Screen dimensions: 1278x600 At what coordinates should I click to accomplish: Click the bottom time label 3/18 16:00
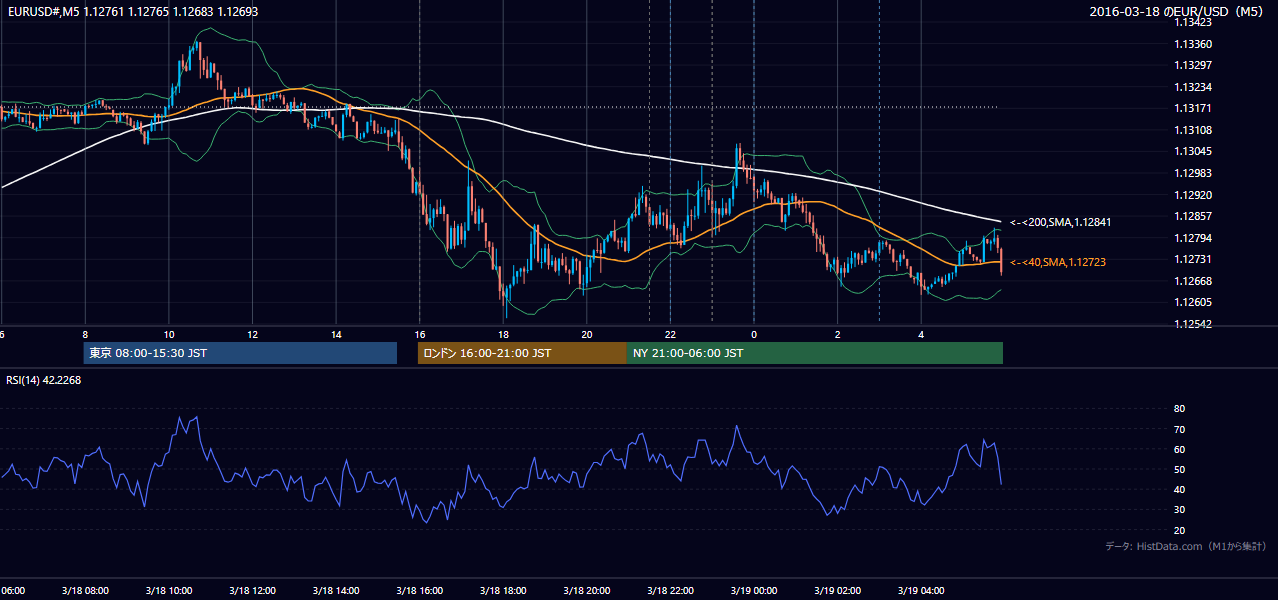[419, 590]
